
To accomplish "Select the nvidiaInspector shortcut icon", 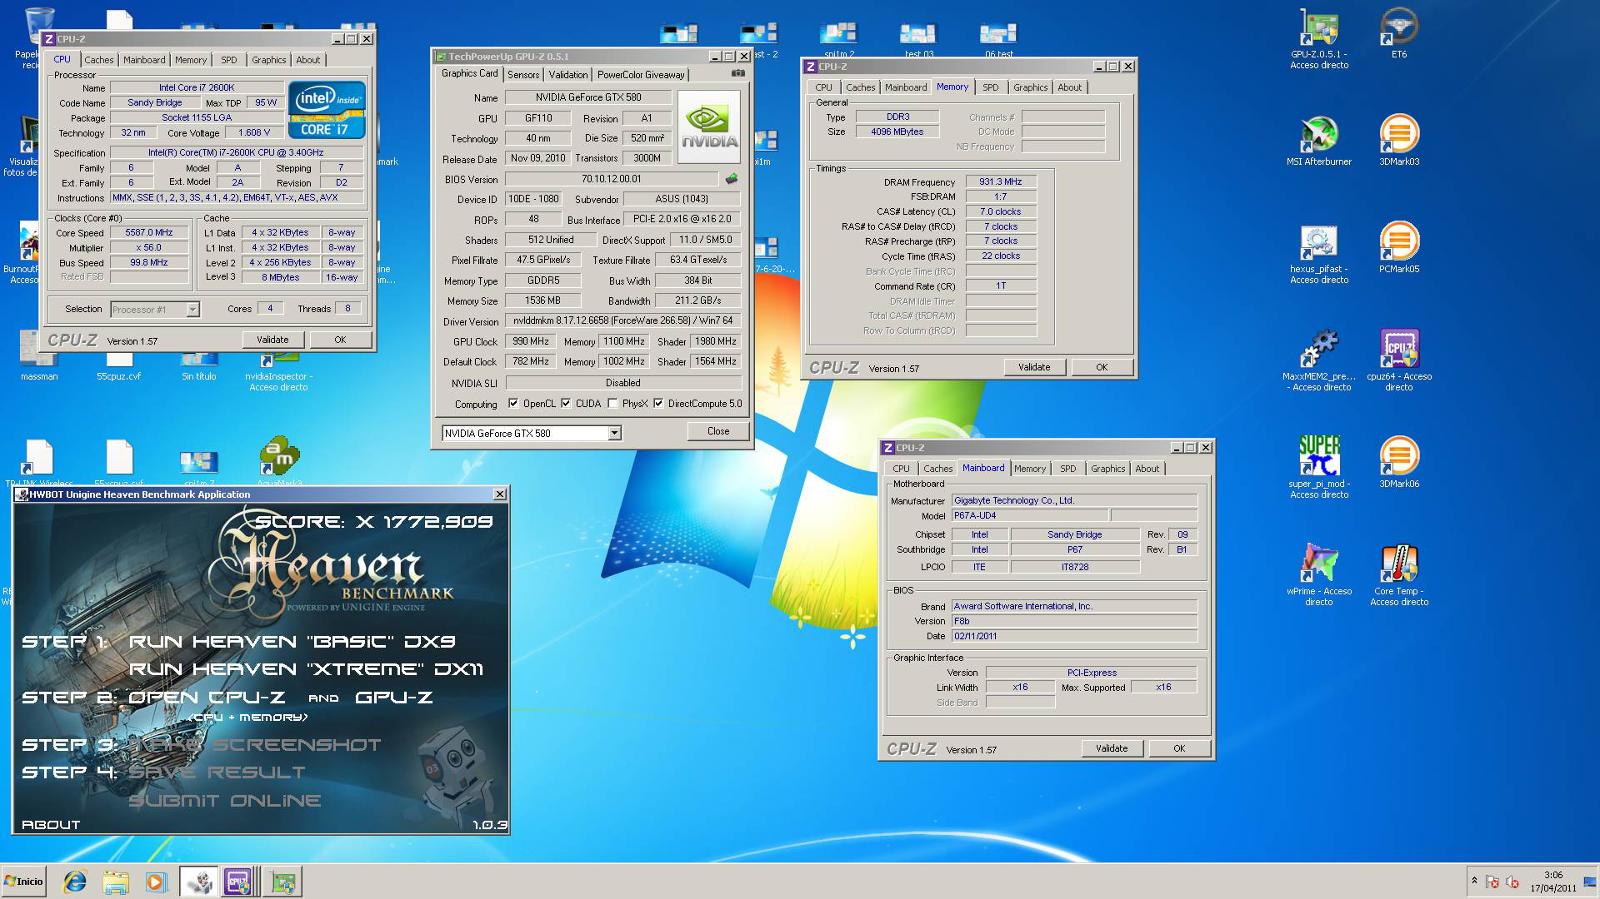I will [279, 371].
